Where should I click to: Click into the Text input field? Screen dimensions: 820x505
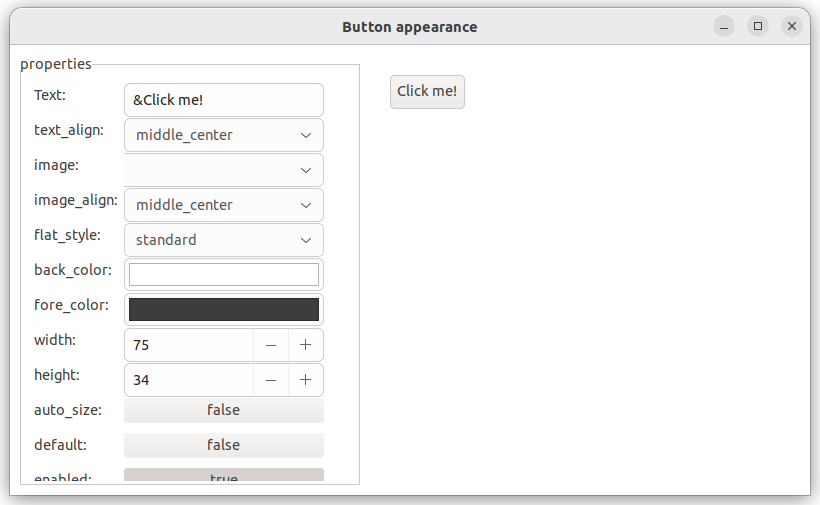(223, 100)
